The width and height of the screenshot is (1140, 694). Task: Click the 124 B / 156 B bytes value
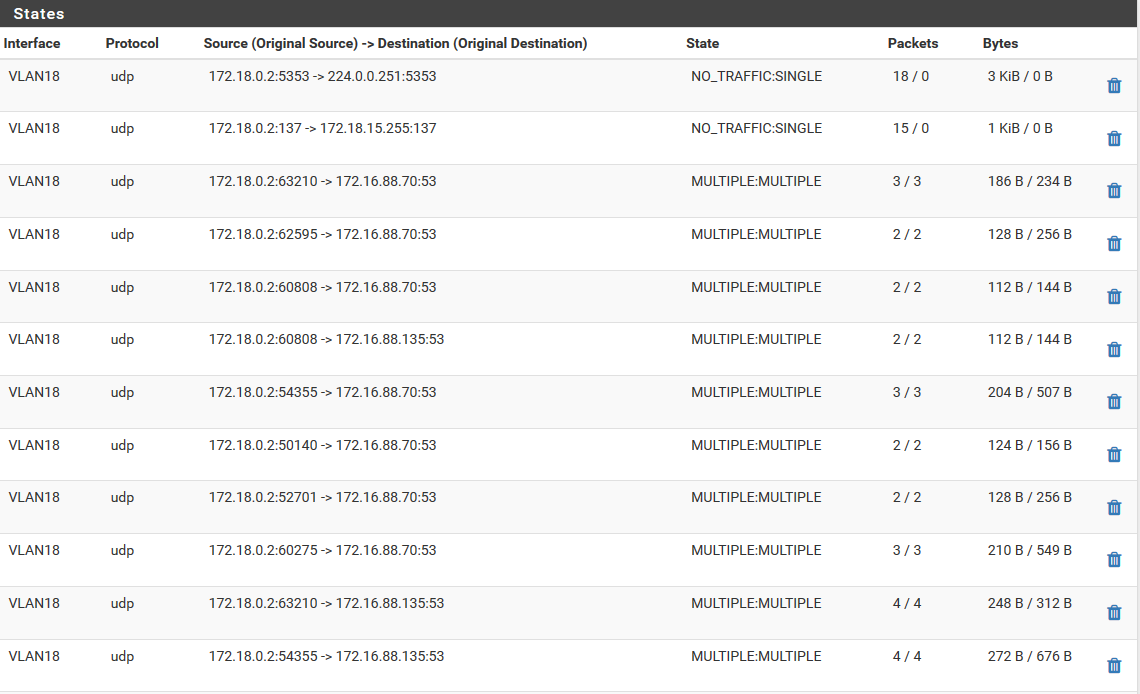coord(1029,445)
